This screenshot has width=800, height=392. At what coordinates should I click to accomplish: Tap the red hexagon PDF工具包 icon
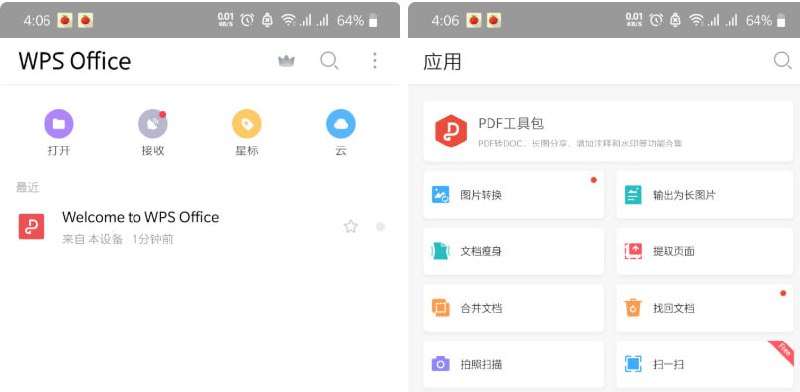pyautogui.click(x=451, y=131)
